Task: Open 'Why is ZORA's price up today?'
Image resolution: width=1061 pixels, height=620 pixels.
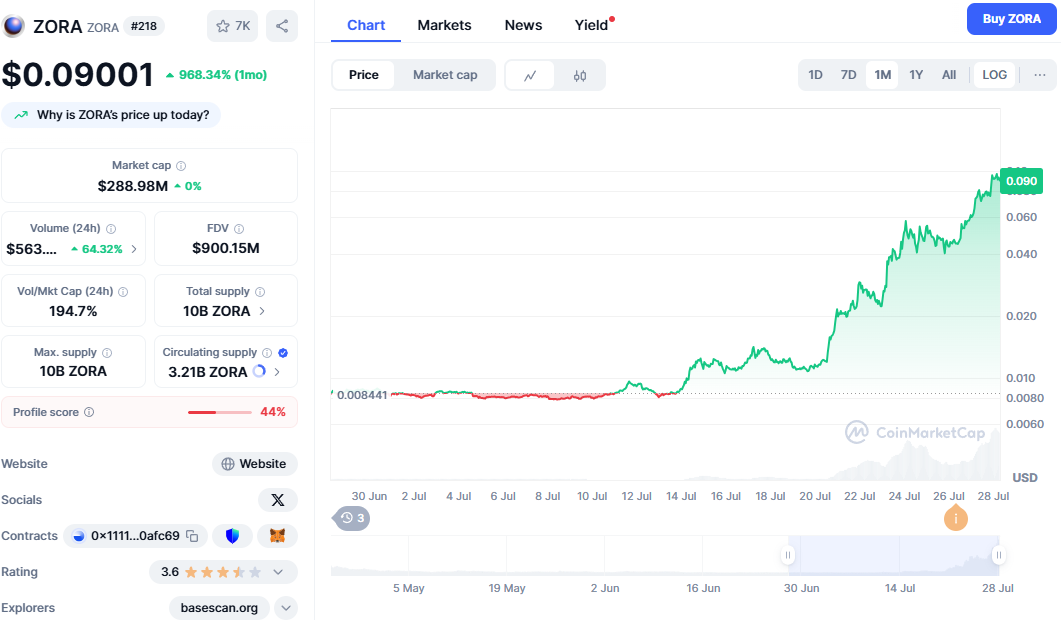Action: point(111,115)
